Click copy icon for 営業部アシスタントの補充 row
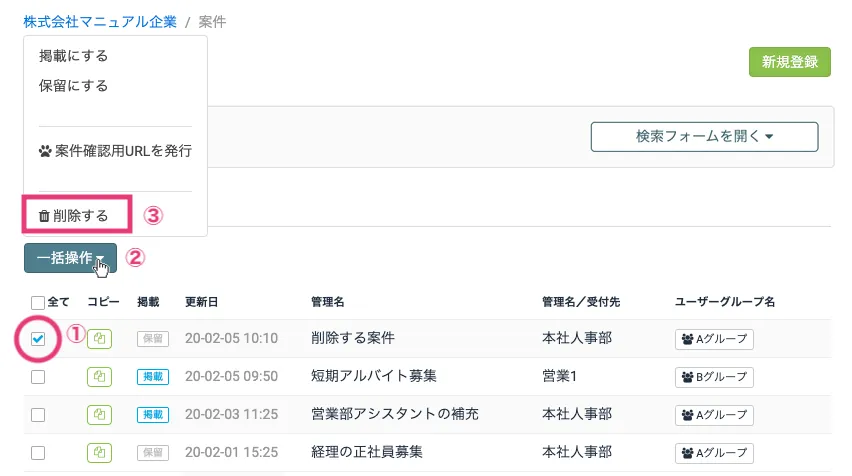The height and width of the screenshot is (476, 852). pos(99,414)
